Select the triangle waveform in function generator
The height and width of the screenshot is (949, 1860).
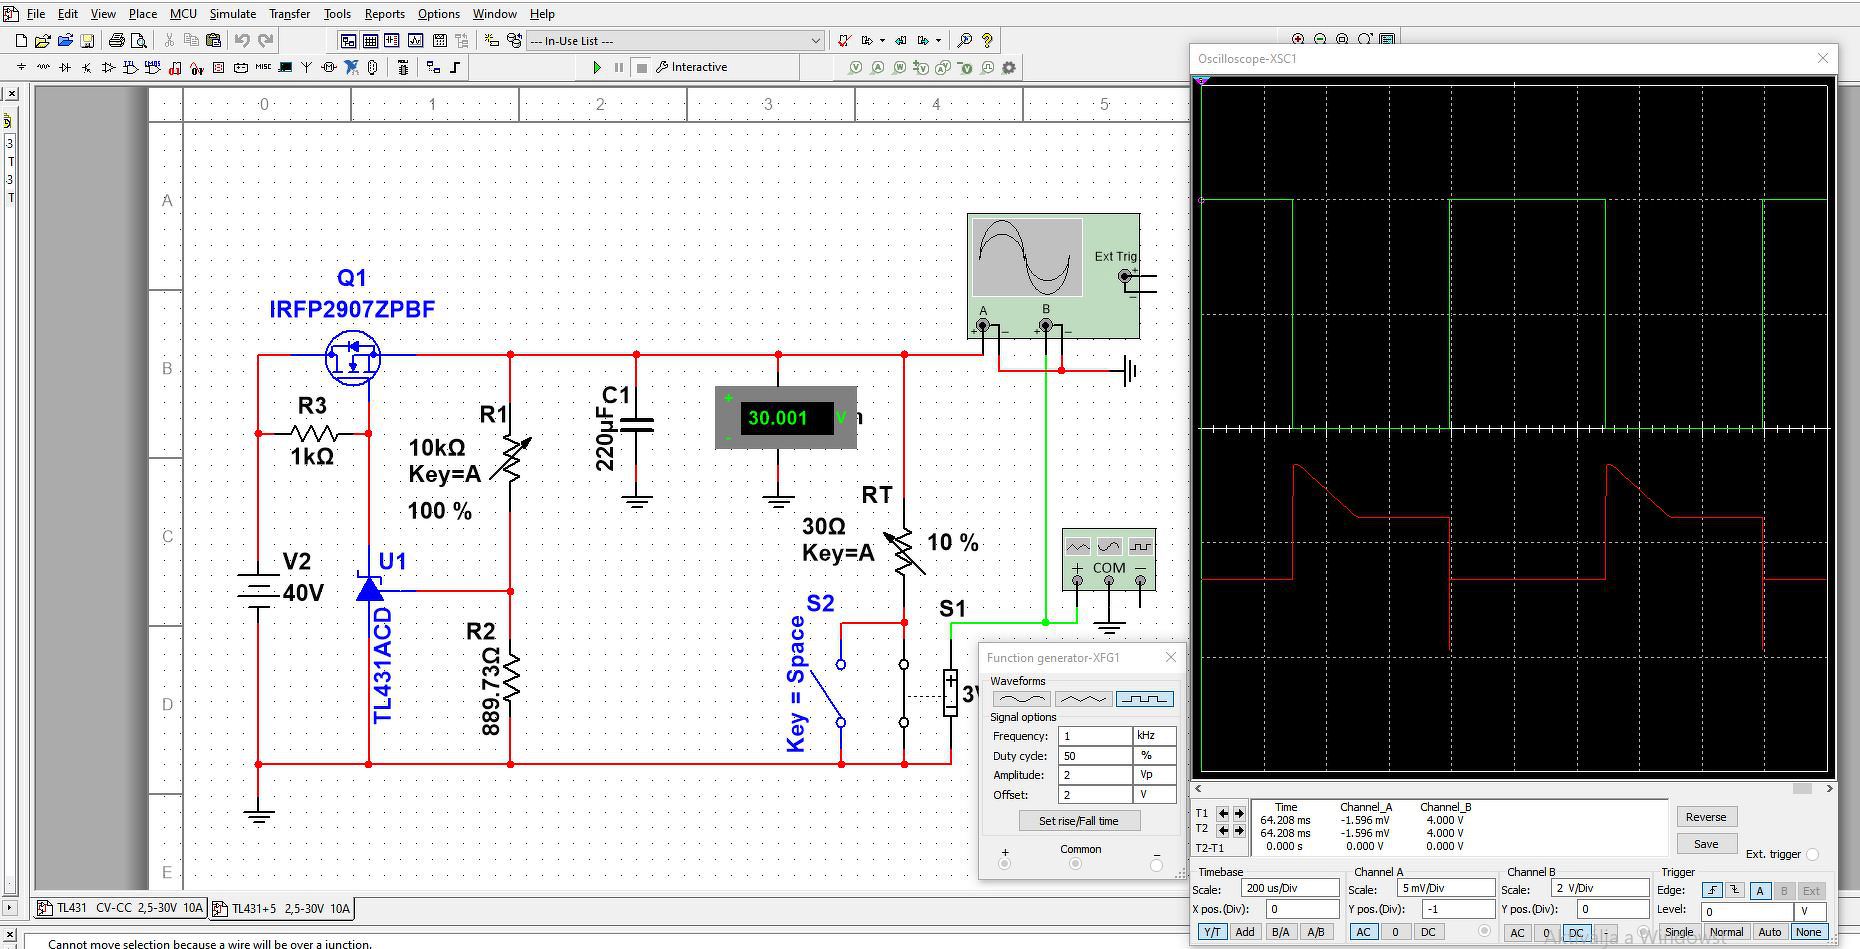[x=1082, y=699]
